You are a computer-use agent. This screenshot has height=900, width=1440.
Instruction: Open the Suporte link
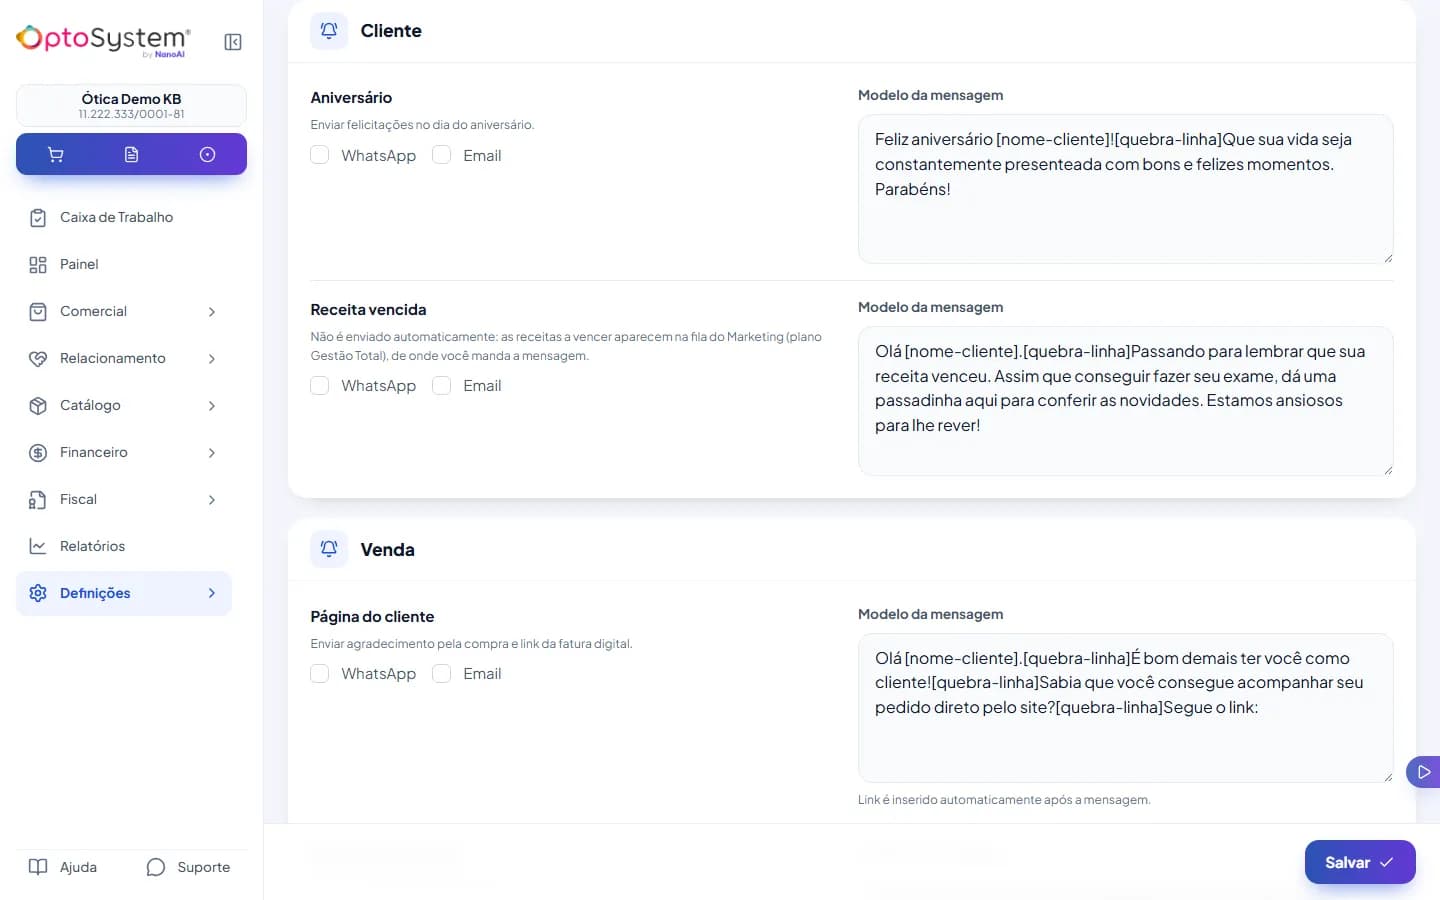(x=188, y=867)
